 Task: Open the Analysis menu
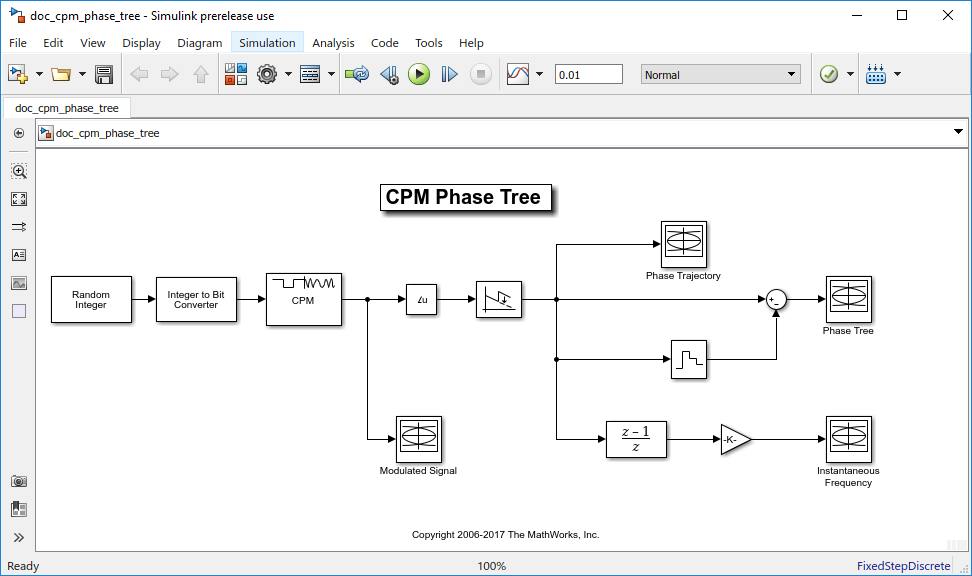[334, 43]
